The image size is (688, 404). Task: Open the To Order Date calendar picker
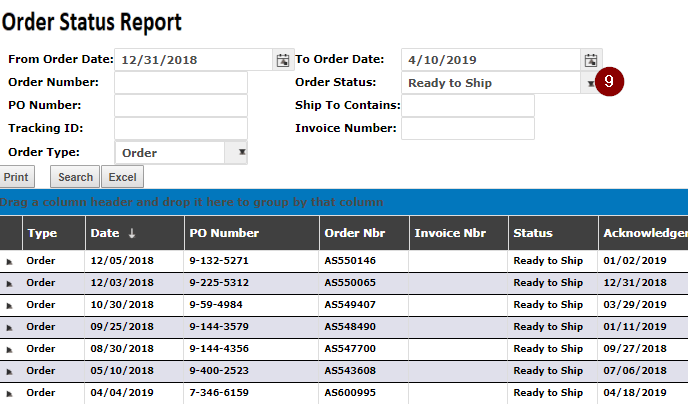pyautogui.click(x=591, y=60)
